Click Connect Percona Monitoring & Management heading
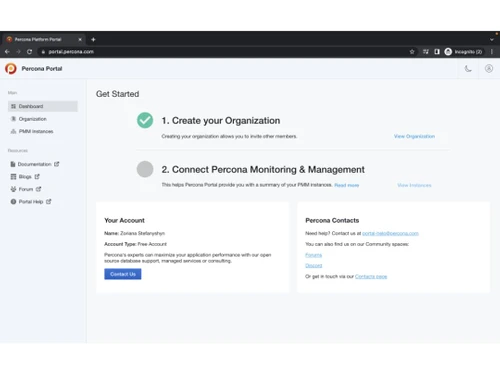 [x=263, y=169]
